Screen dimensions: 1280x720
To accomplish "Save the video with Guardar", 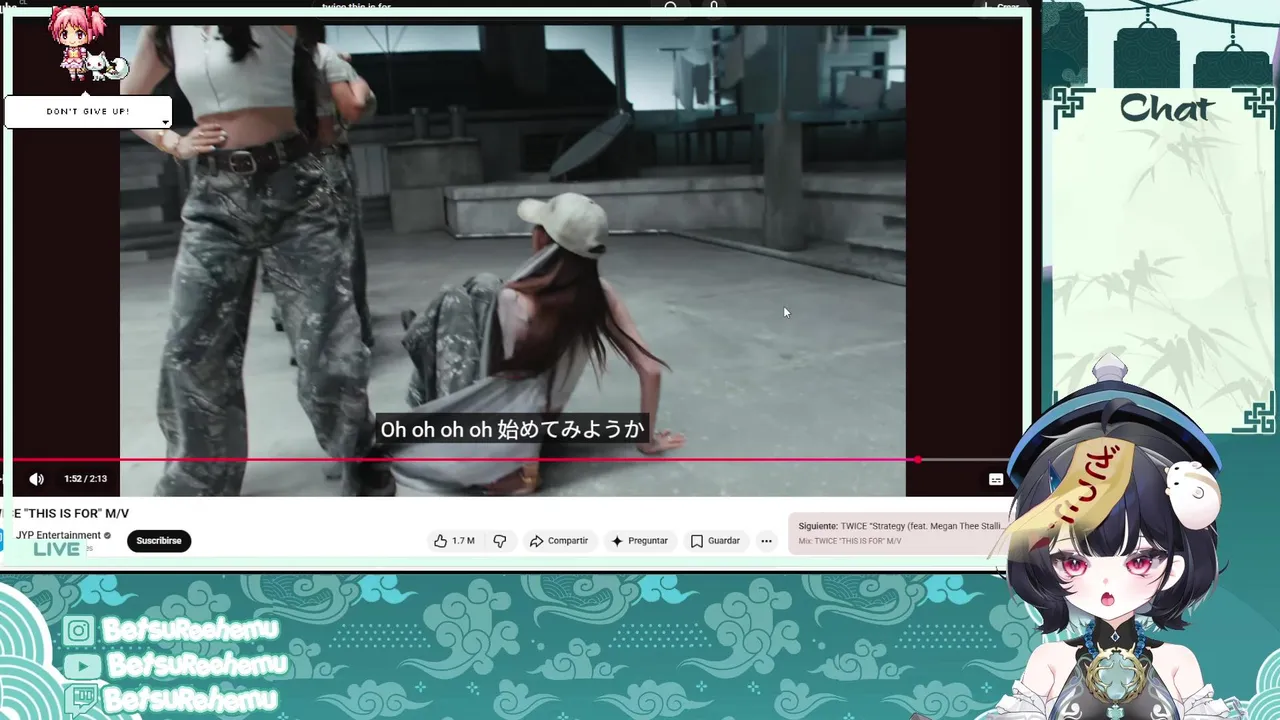I will pyautogui.click(x=715, y=541).
